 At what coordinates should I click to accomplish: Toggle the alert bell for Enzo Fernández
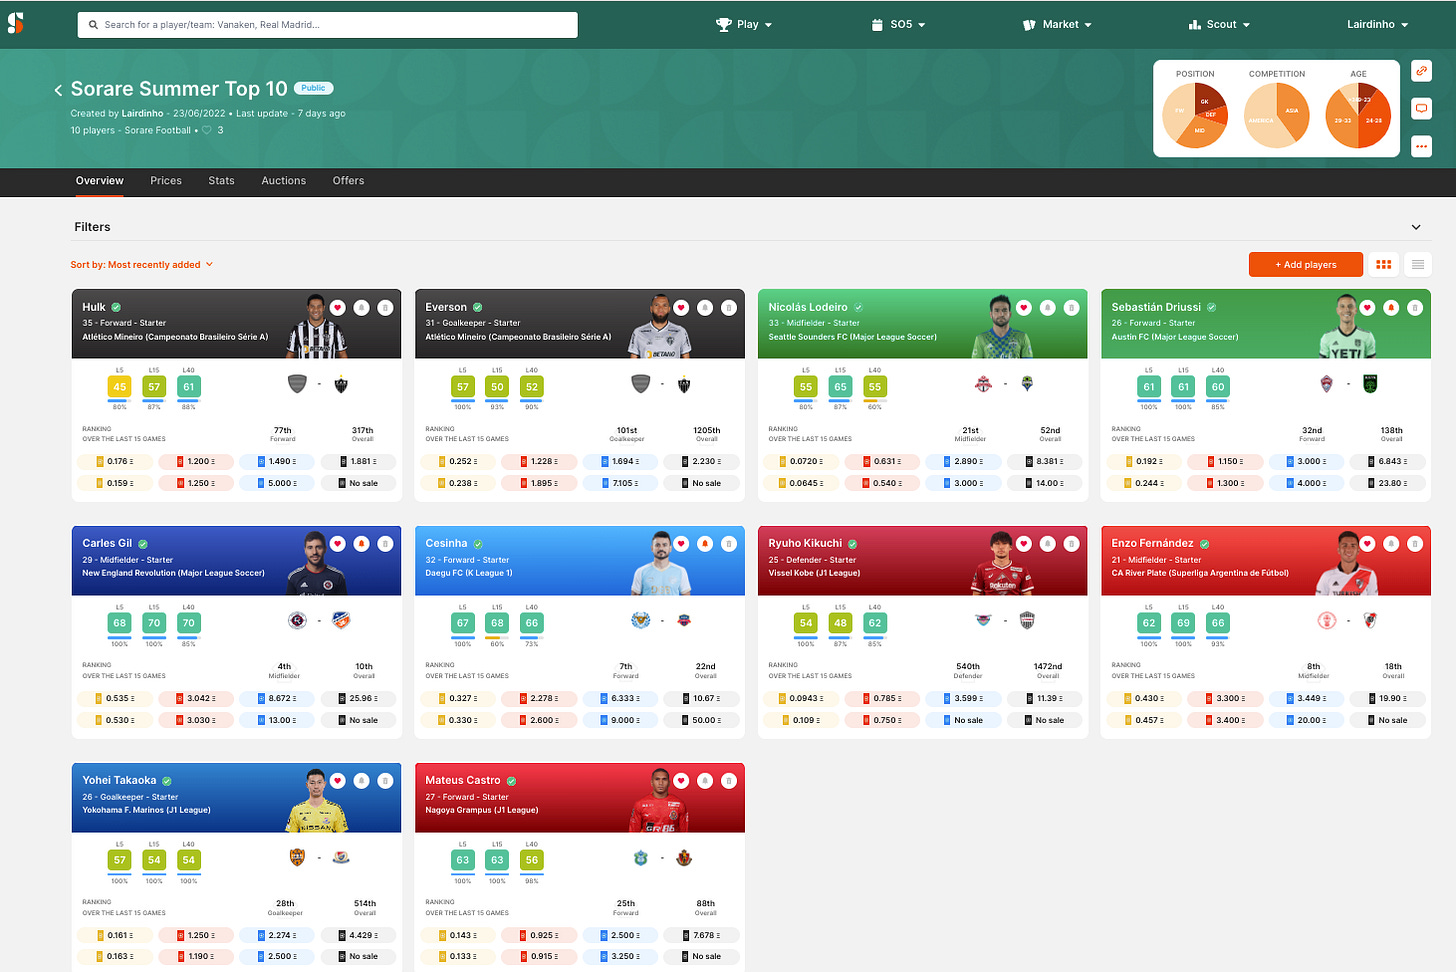(x=1391, y=544)
